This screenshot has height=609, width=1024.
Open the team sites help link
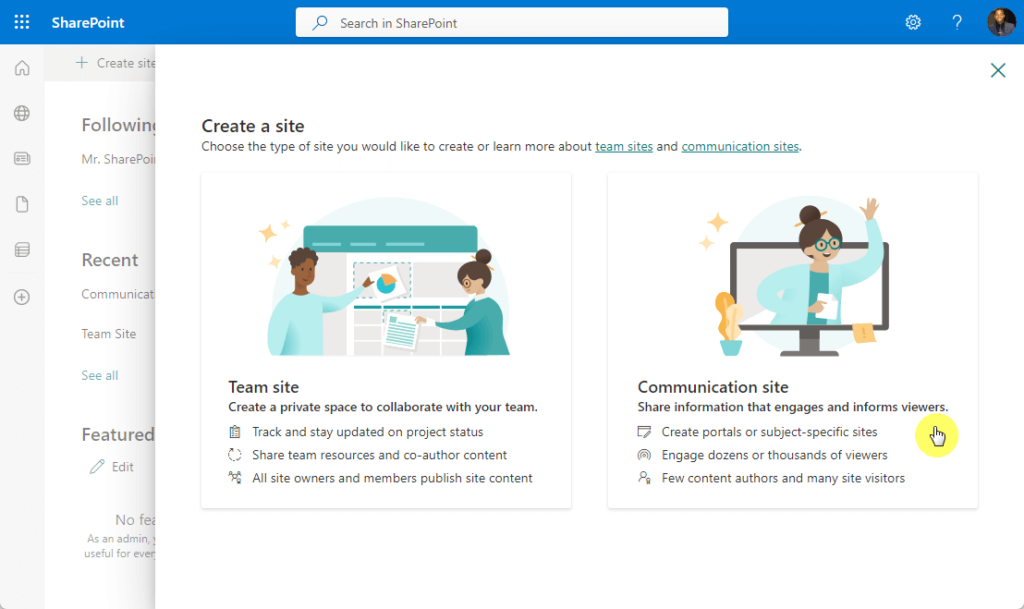[x=624, y=146]
